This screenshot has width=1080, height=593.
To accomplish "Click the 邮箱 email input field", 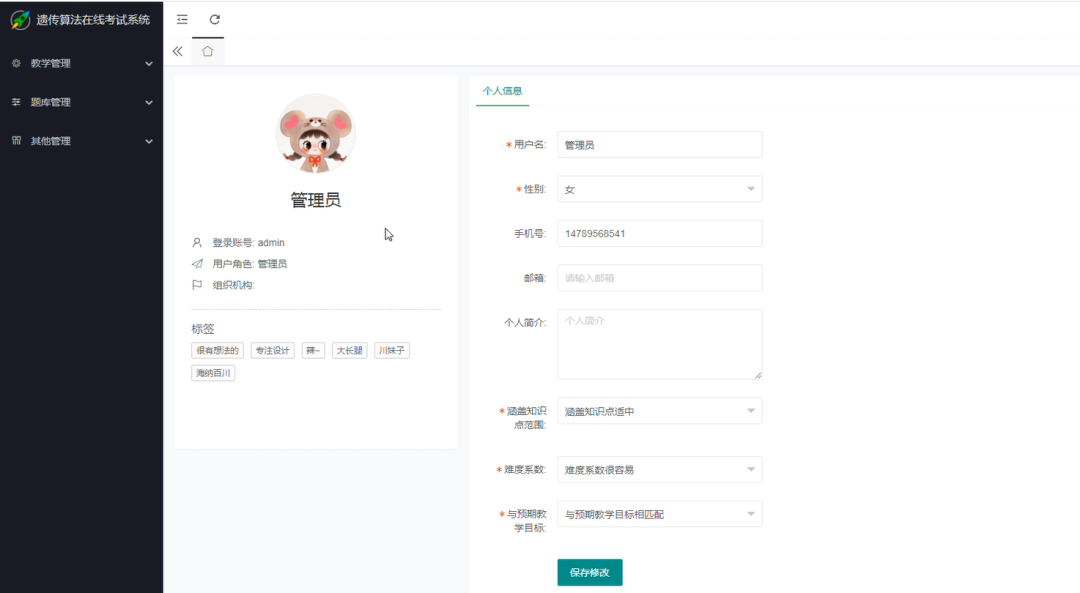I will [659, 278].
